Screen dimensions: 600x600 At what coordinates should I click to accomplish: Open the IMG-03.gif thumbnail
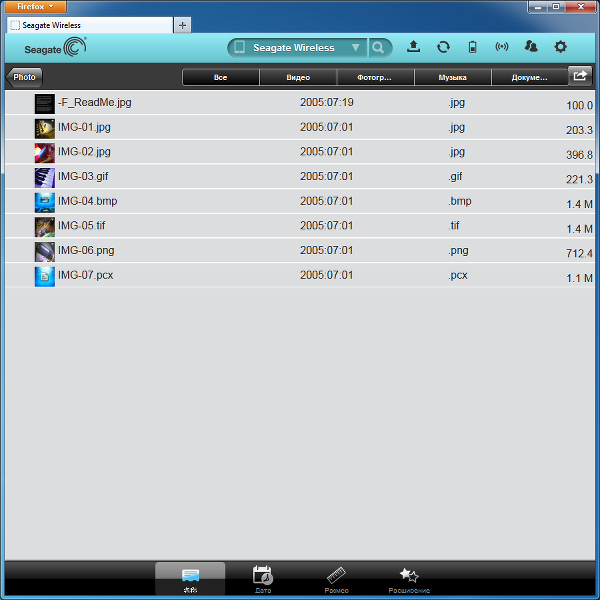pos(45,178)
